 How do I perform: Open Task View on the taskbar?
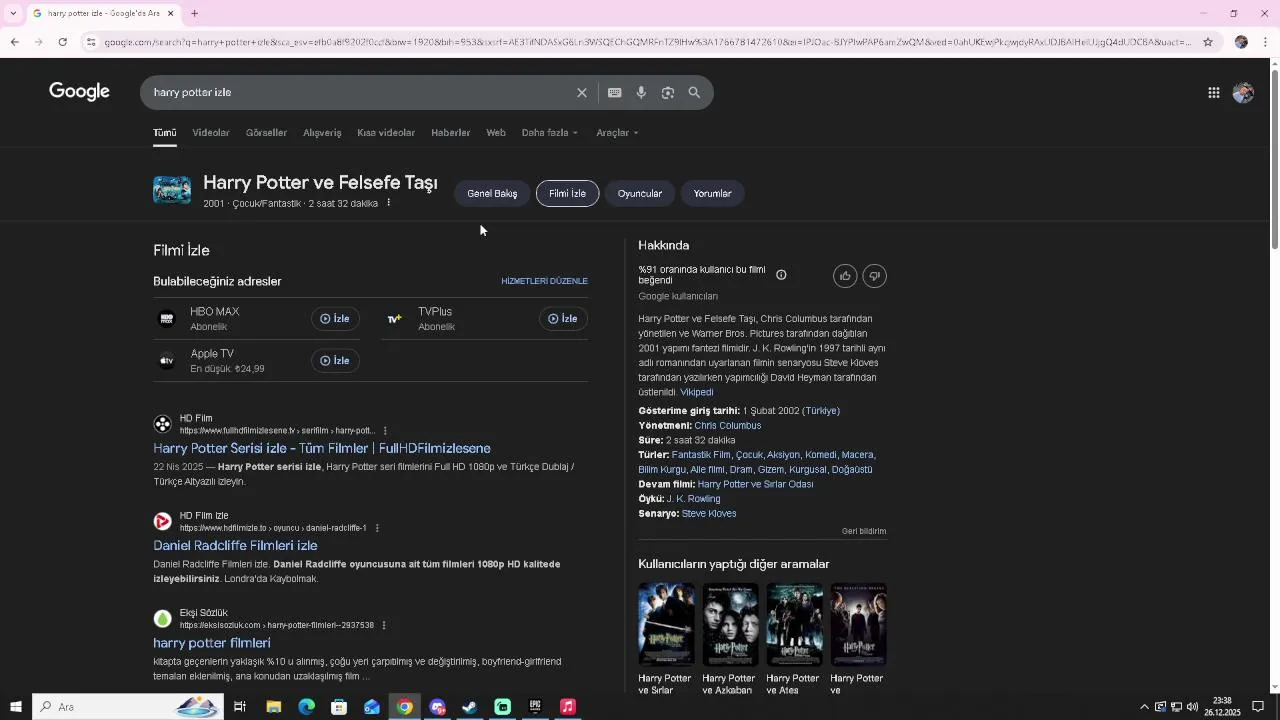(240, 707)
